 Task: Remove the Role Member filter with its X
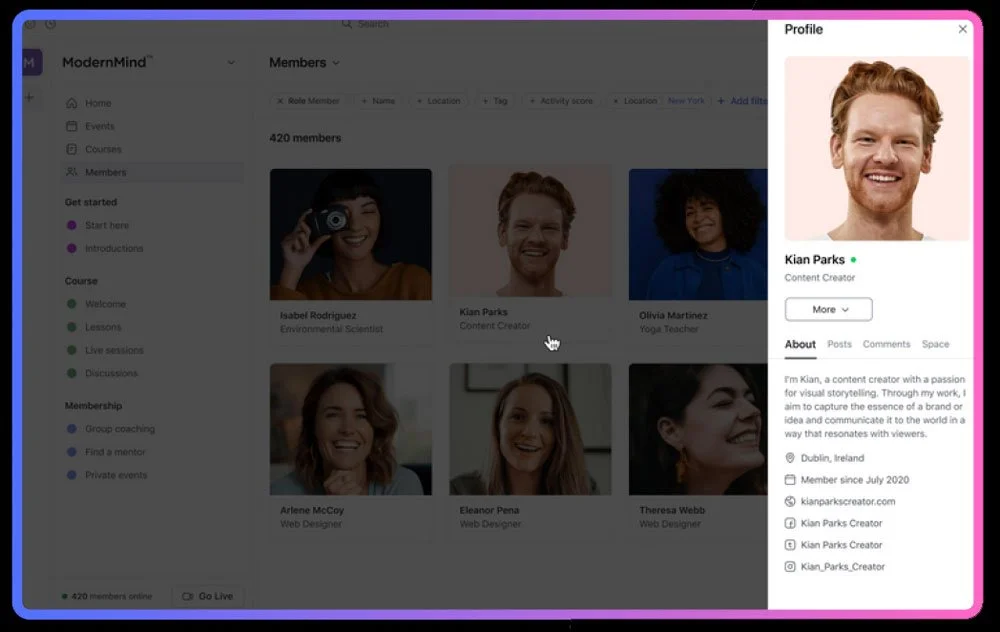(x=280, y=101)
